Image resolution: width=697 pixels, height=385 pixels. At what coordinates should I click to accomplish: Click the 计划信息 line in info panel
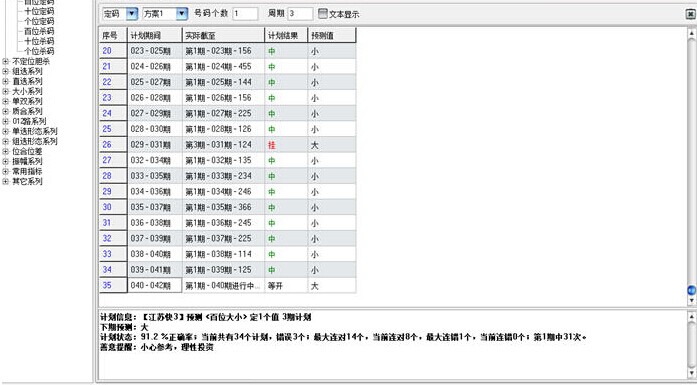205,317
